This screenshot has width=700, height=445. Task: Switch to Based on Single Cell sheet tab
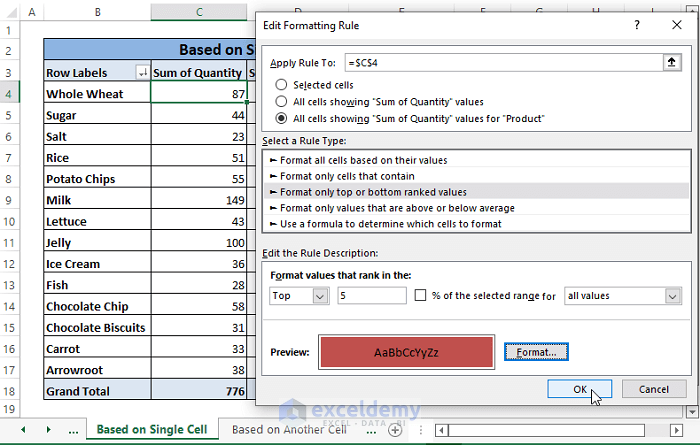[152, 429]
